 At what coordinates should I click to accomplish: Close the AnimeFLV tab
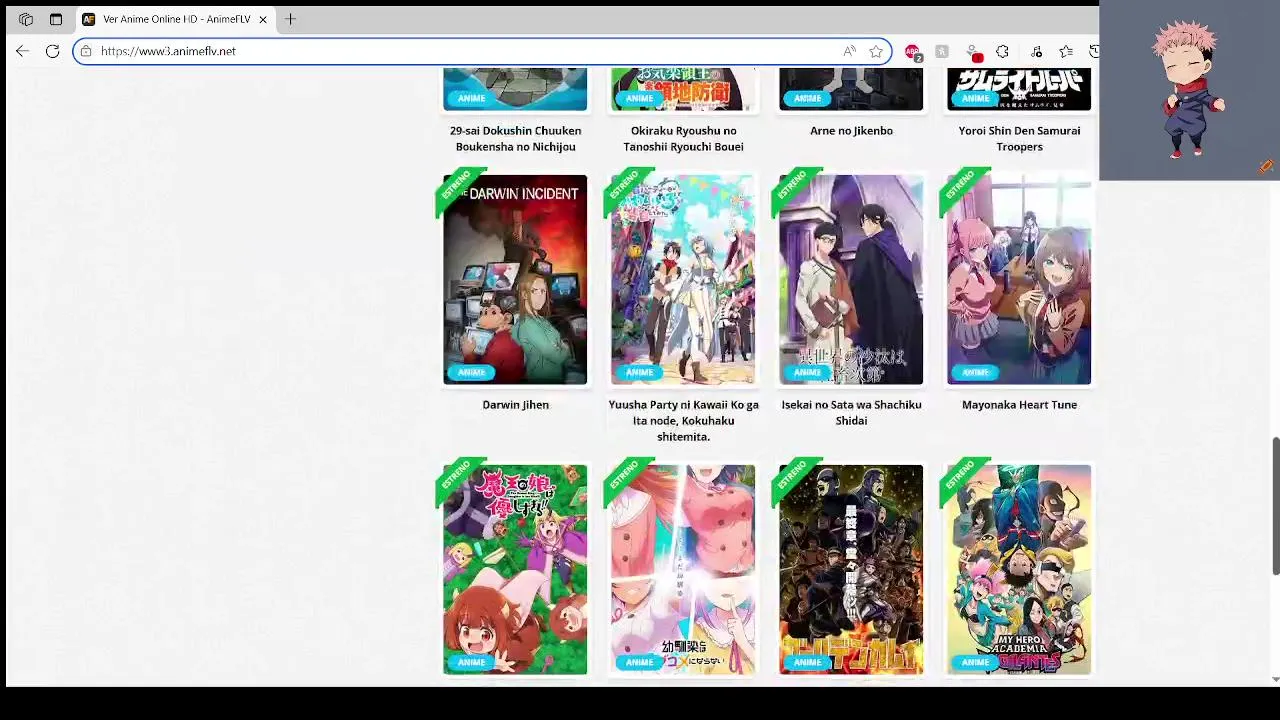click(263, 19)
